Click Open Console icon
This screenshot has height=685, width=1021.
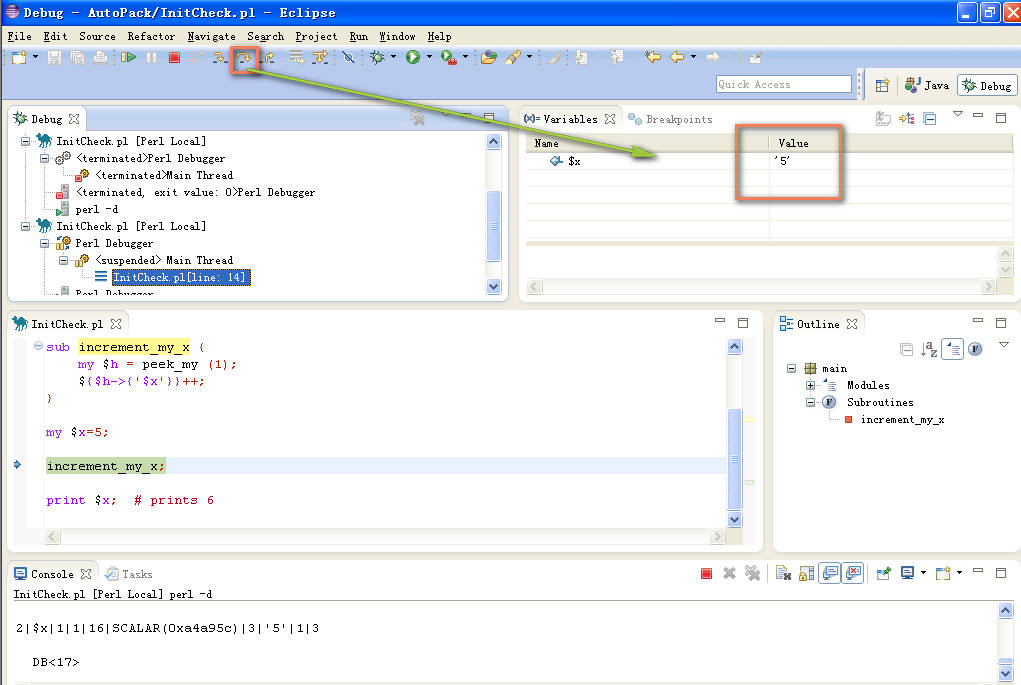tap(944, 574)
